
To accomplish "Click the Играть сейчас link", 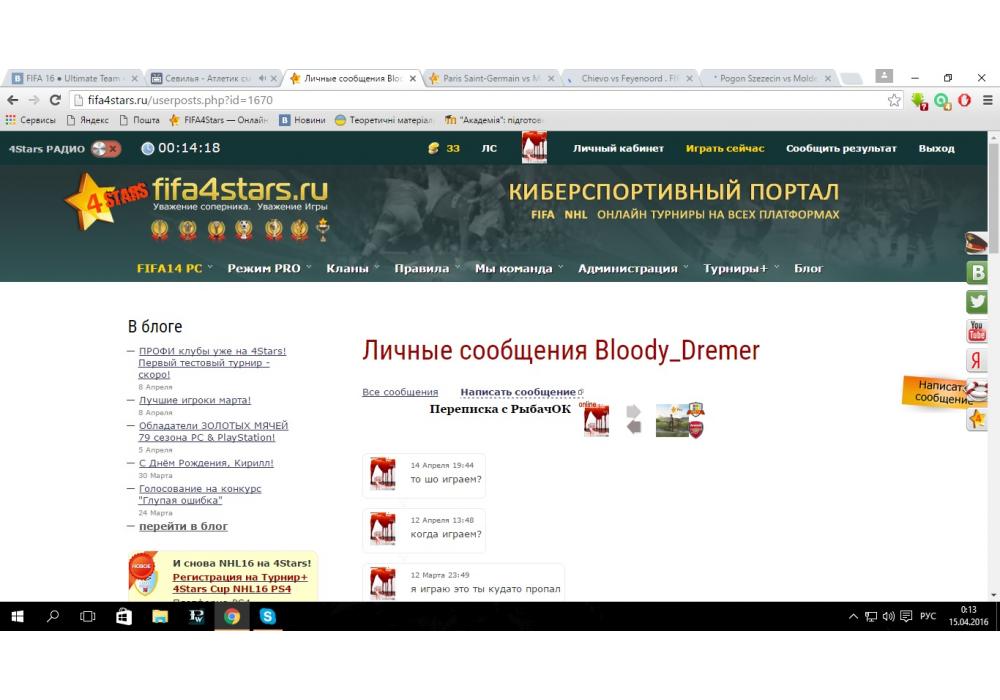I will click(725, 148).
